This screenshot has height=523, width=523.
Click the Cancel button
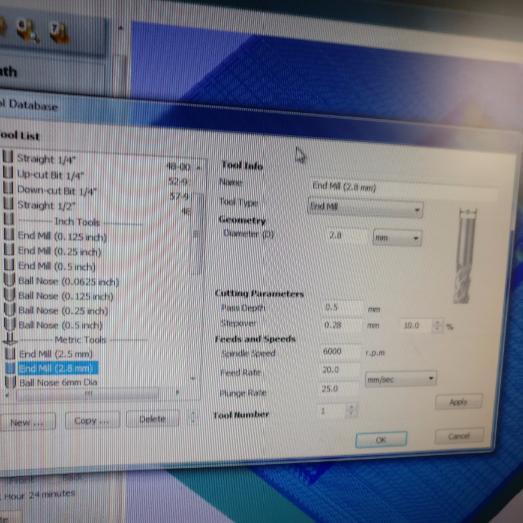[x=459, y=436]
